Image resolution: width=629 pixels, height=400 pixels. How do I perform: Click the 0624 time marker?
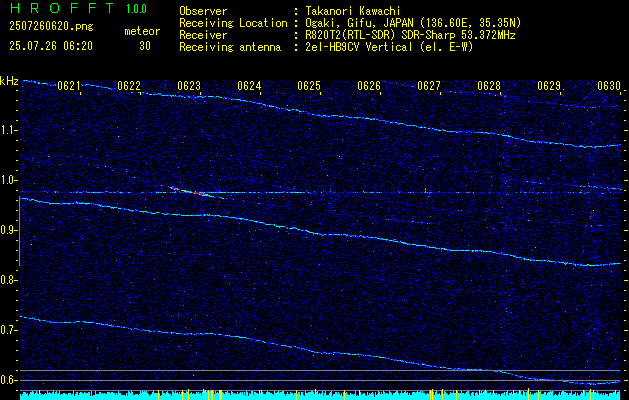tap(249, 86)
